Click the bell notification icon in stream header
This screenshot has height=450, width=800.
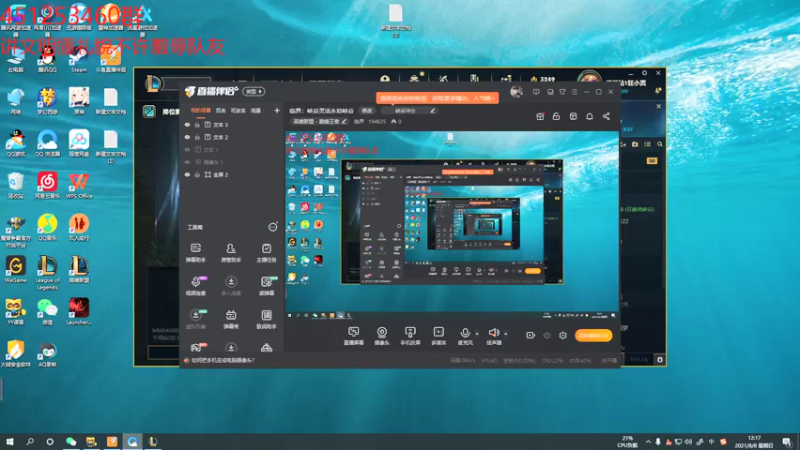click(589, 116)
